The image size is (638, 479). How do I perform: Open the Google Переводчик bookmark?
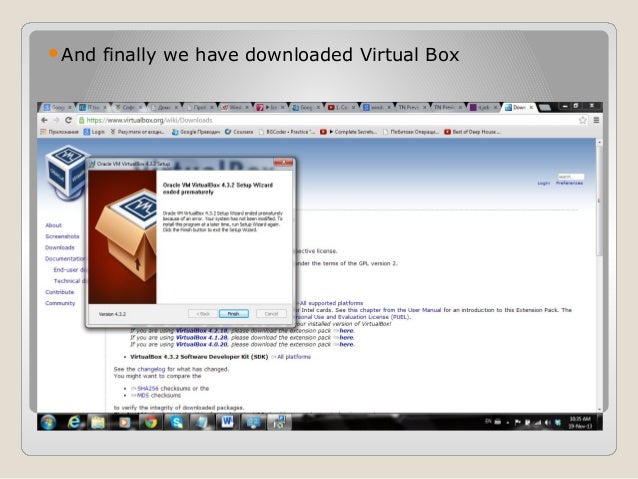click(196, 132)
